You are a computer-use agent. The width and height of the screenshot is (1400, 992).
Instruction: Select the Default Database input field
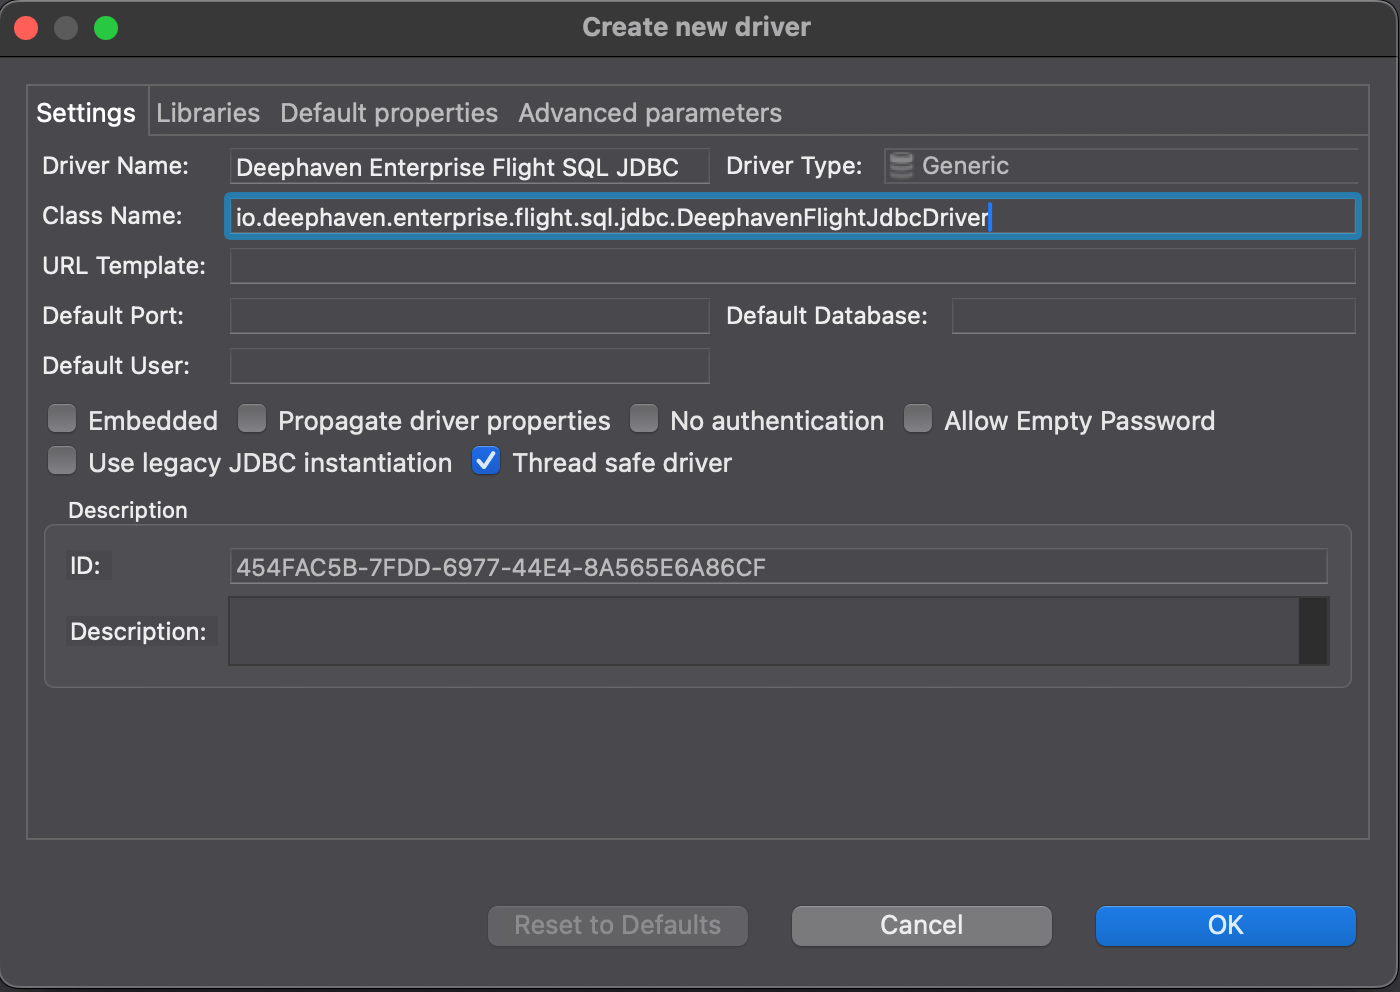[1153, 316]
